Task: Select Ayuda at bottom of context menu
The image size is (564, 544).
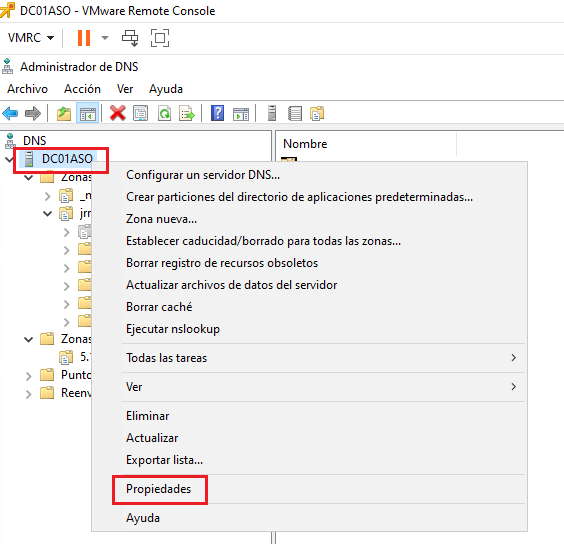Action: point(309,518)
